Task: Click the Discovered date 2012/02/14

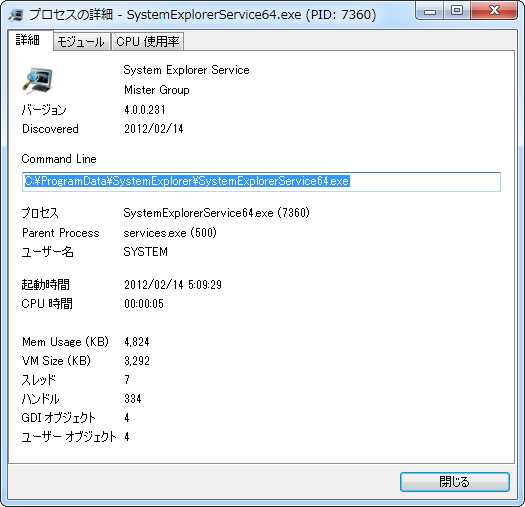Action: pyautogui.click(x=154, y=129)
